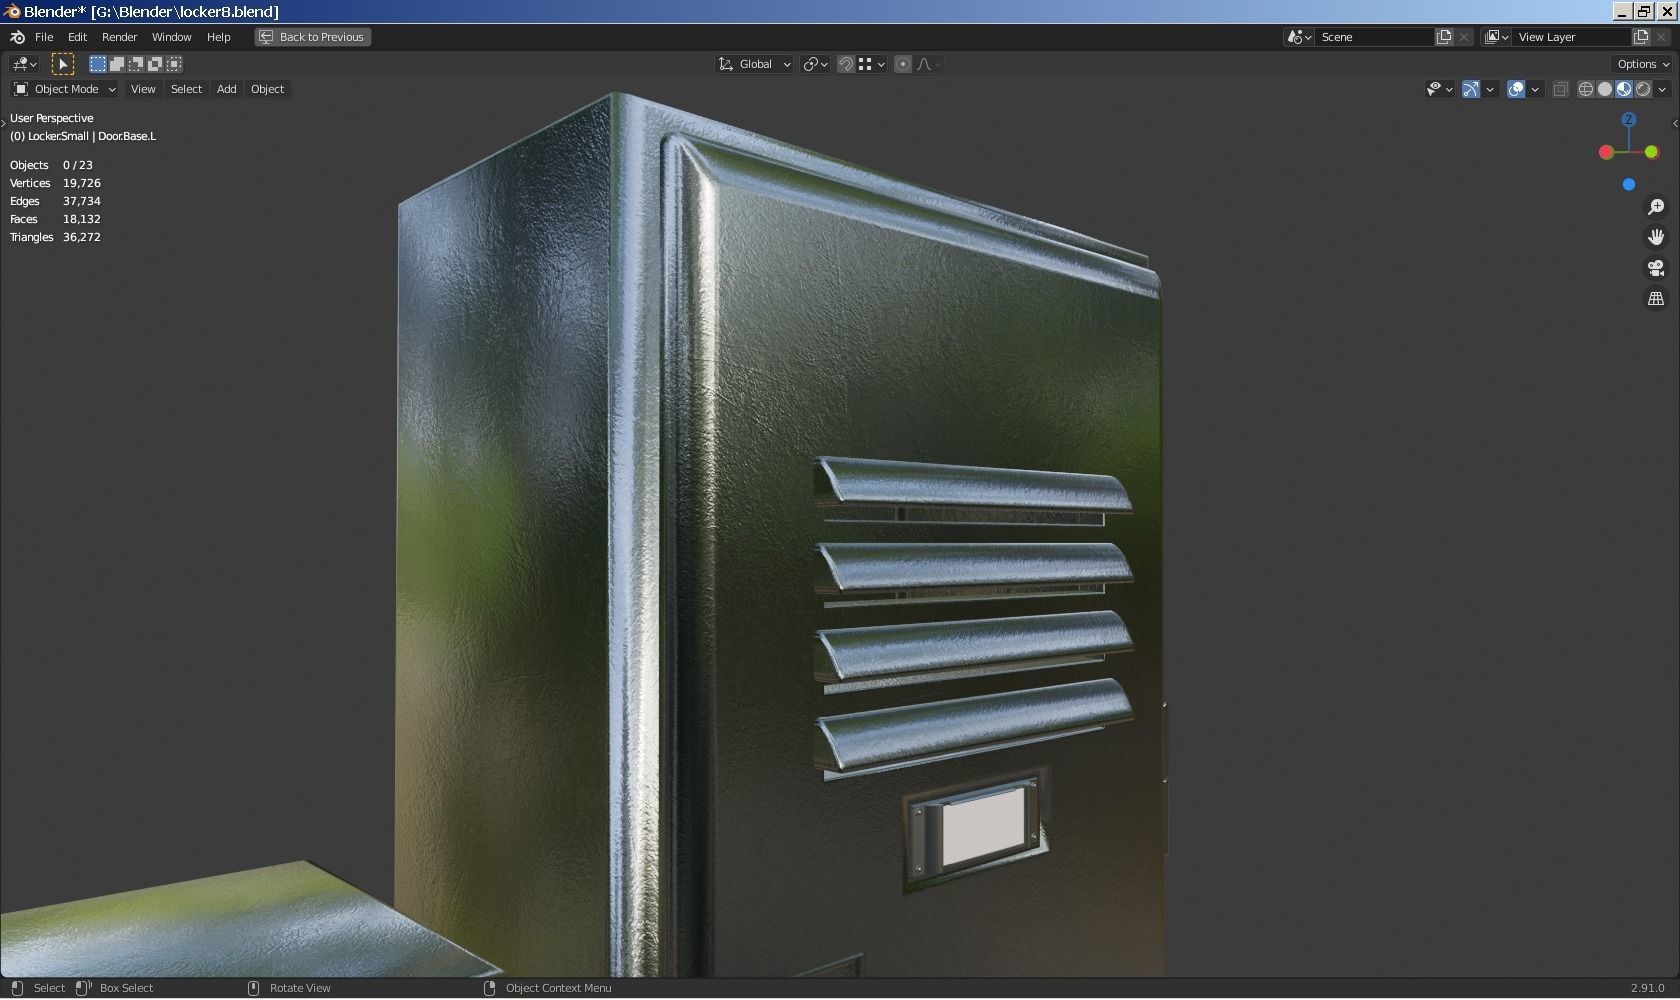The image size is (1680, 1000).
Task: Toggle the Toggle X-Ray button in the header
Action: 1560,89
